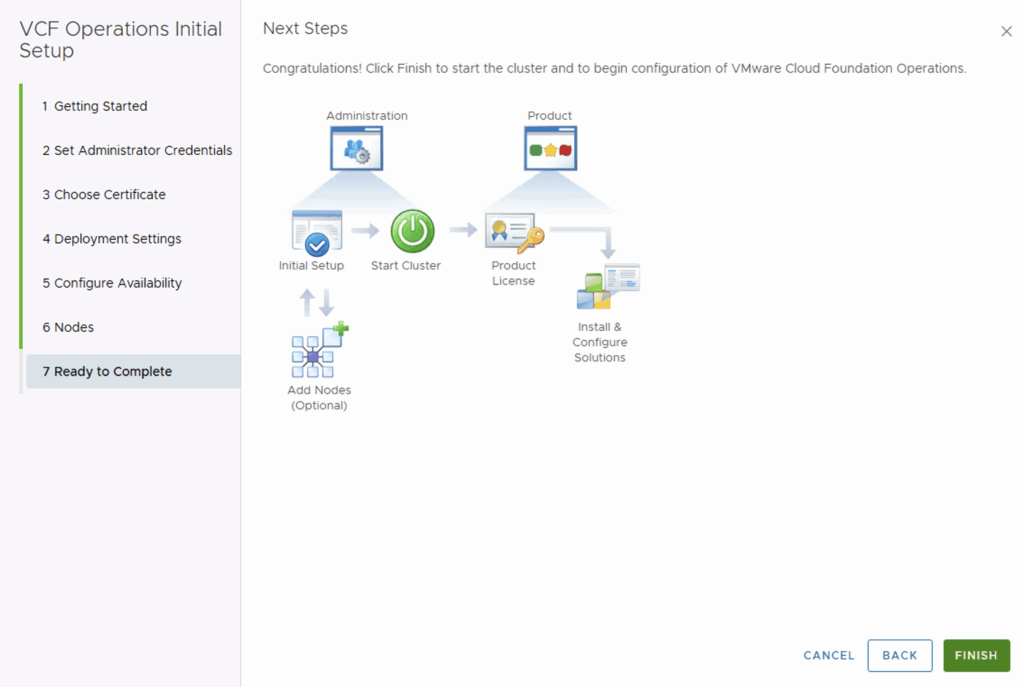Screen dimensions: 1024x687
Task: Click the green Start Cluster power icon
Action: (x=412, y=232)
